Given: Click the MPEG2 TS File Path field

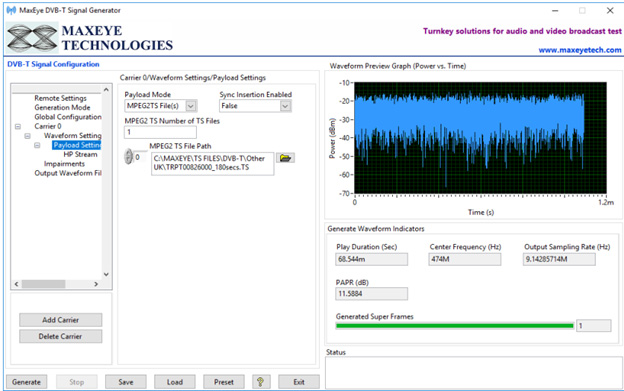Looking at the screenshot, I should [x=213, y=163].
